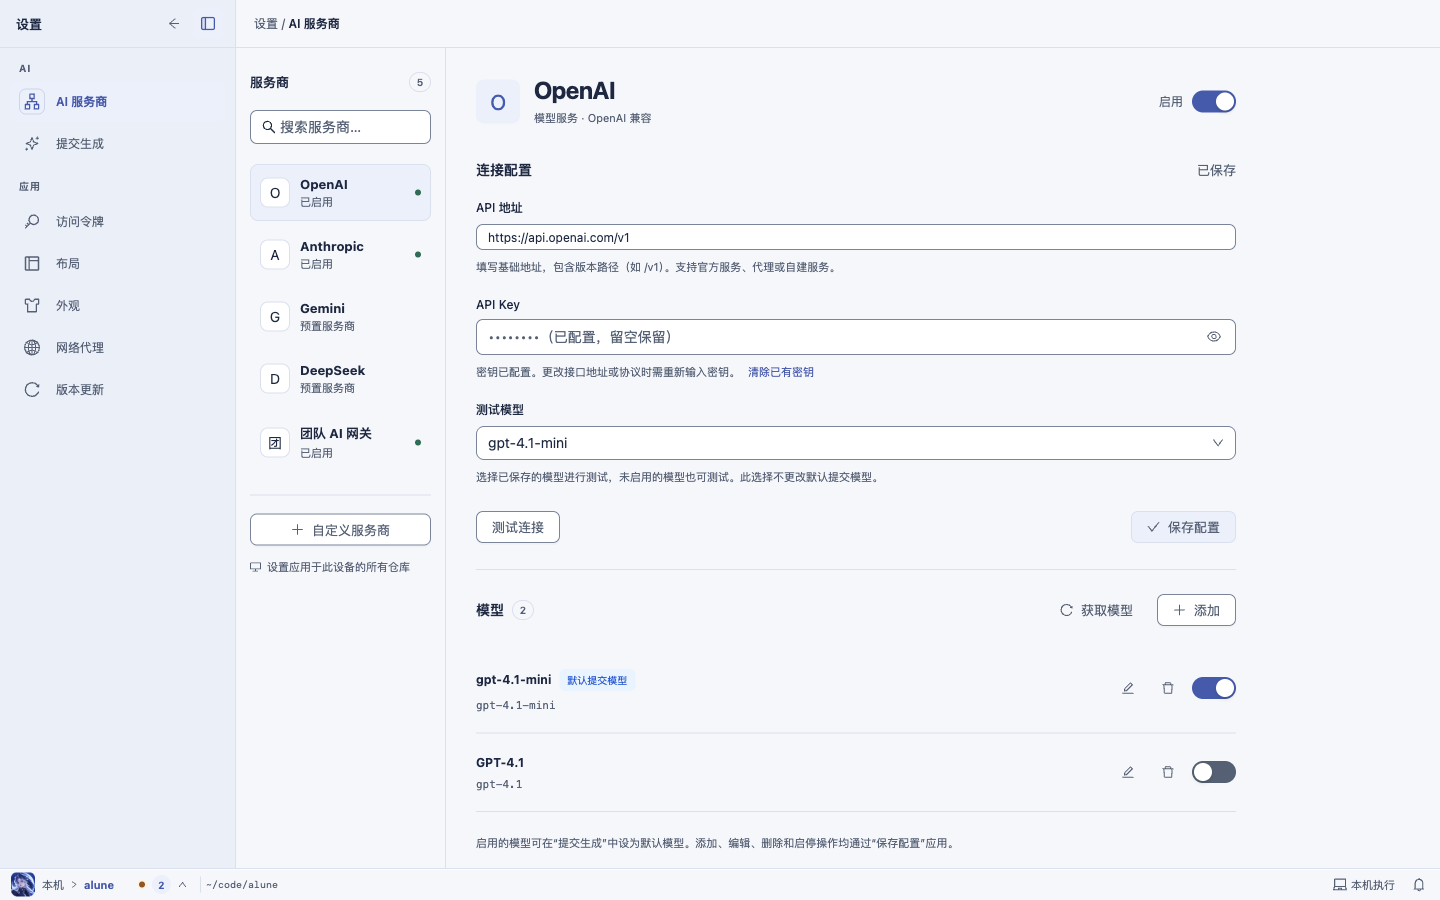The width and height of the screenshot is (1440, 900).
Task: Click the avatar icon in status bar
Action: pos(23,885)
